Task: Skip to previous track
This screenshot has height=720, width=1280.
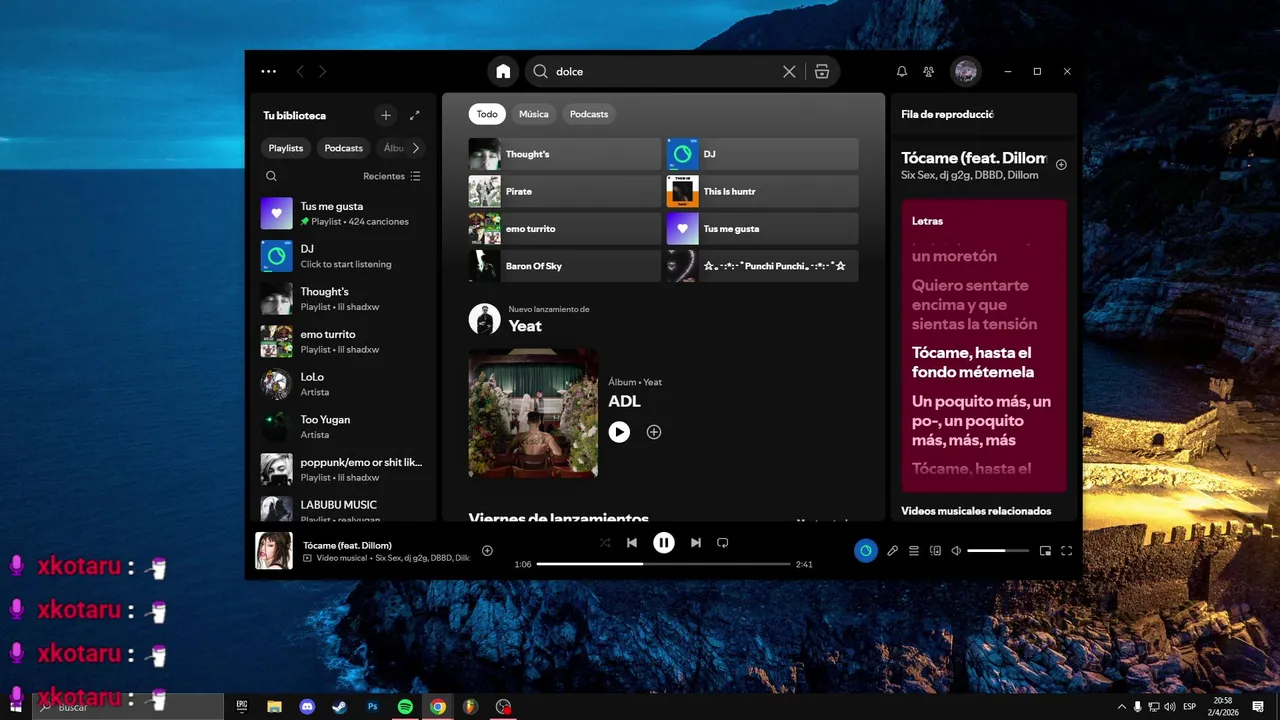Action: point(632,542)
